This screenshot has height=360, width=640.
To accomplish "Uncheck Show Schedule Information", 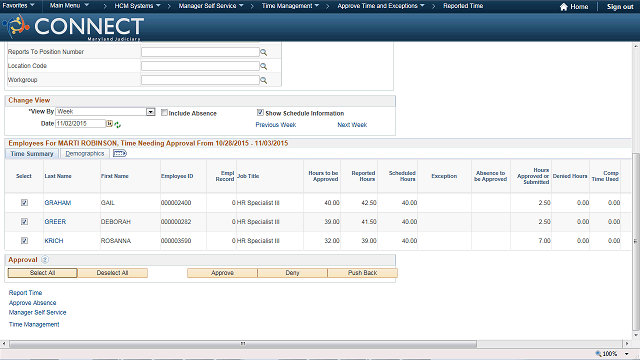I will [260, 112].
